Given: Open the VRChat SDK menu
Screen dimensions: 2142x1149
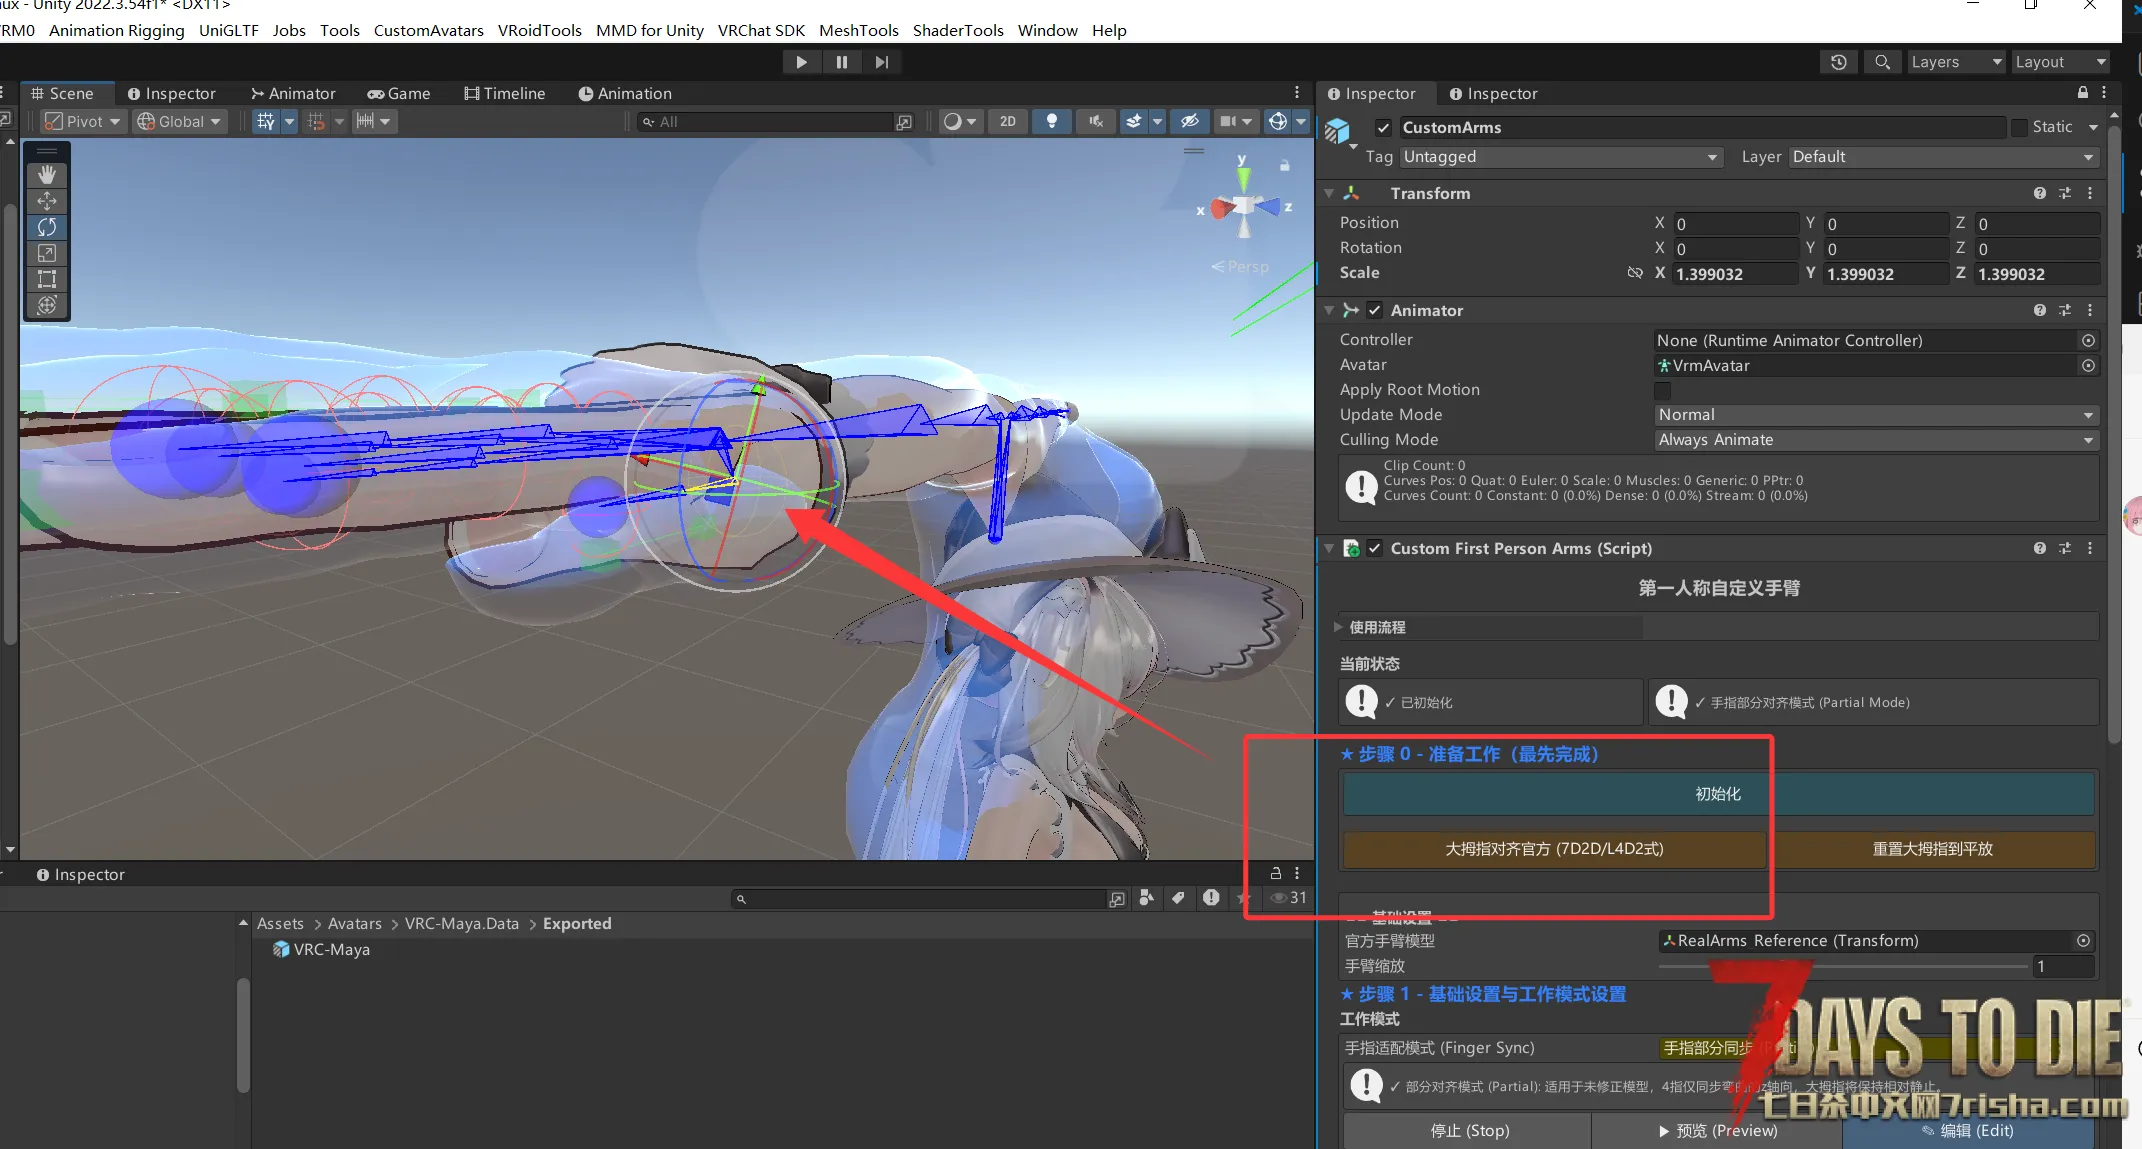Looking at the screenshot, I should 761,30.
